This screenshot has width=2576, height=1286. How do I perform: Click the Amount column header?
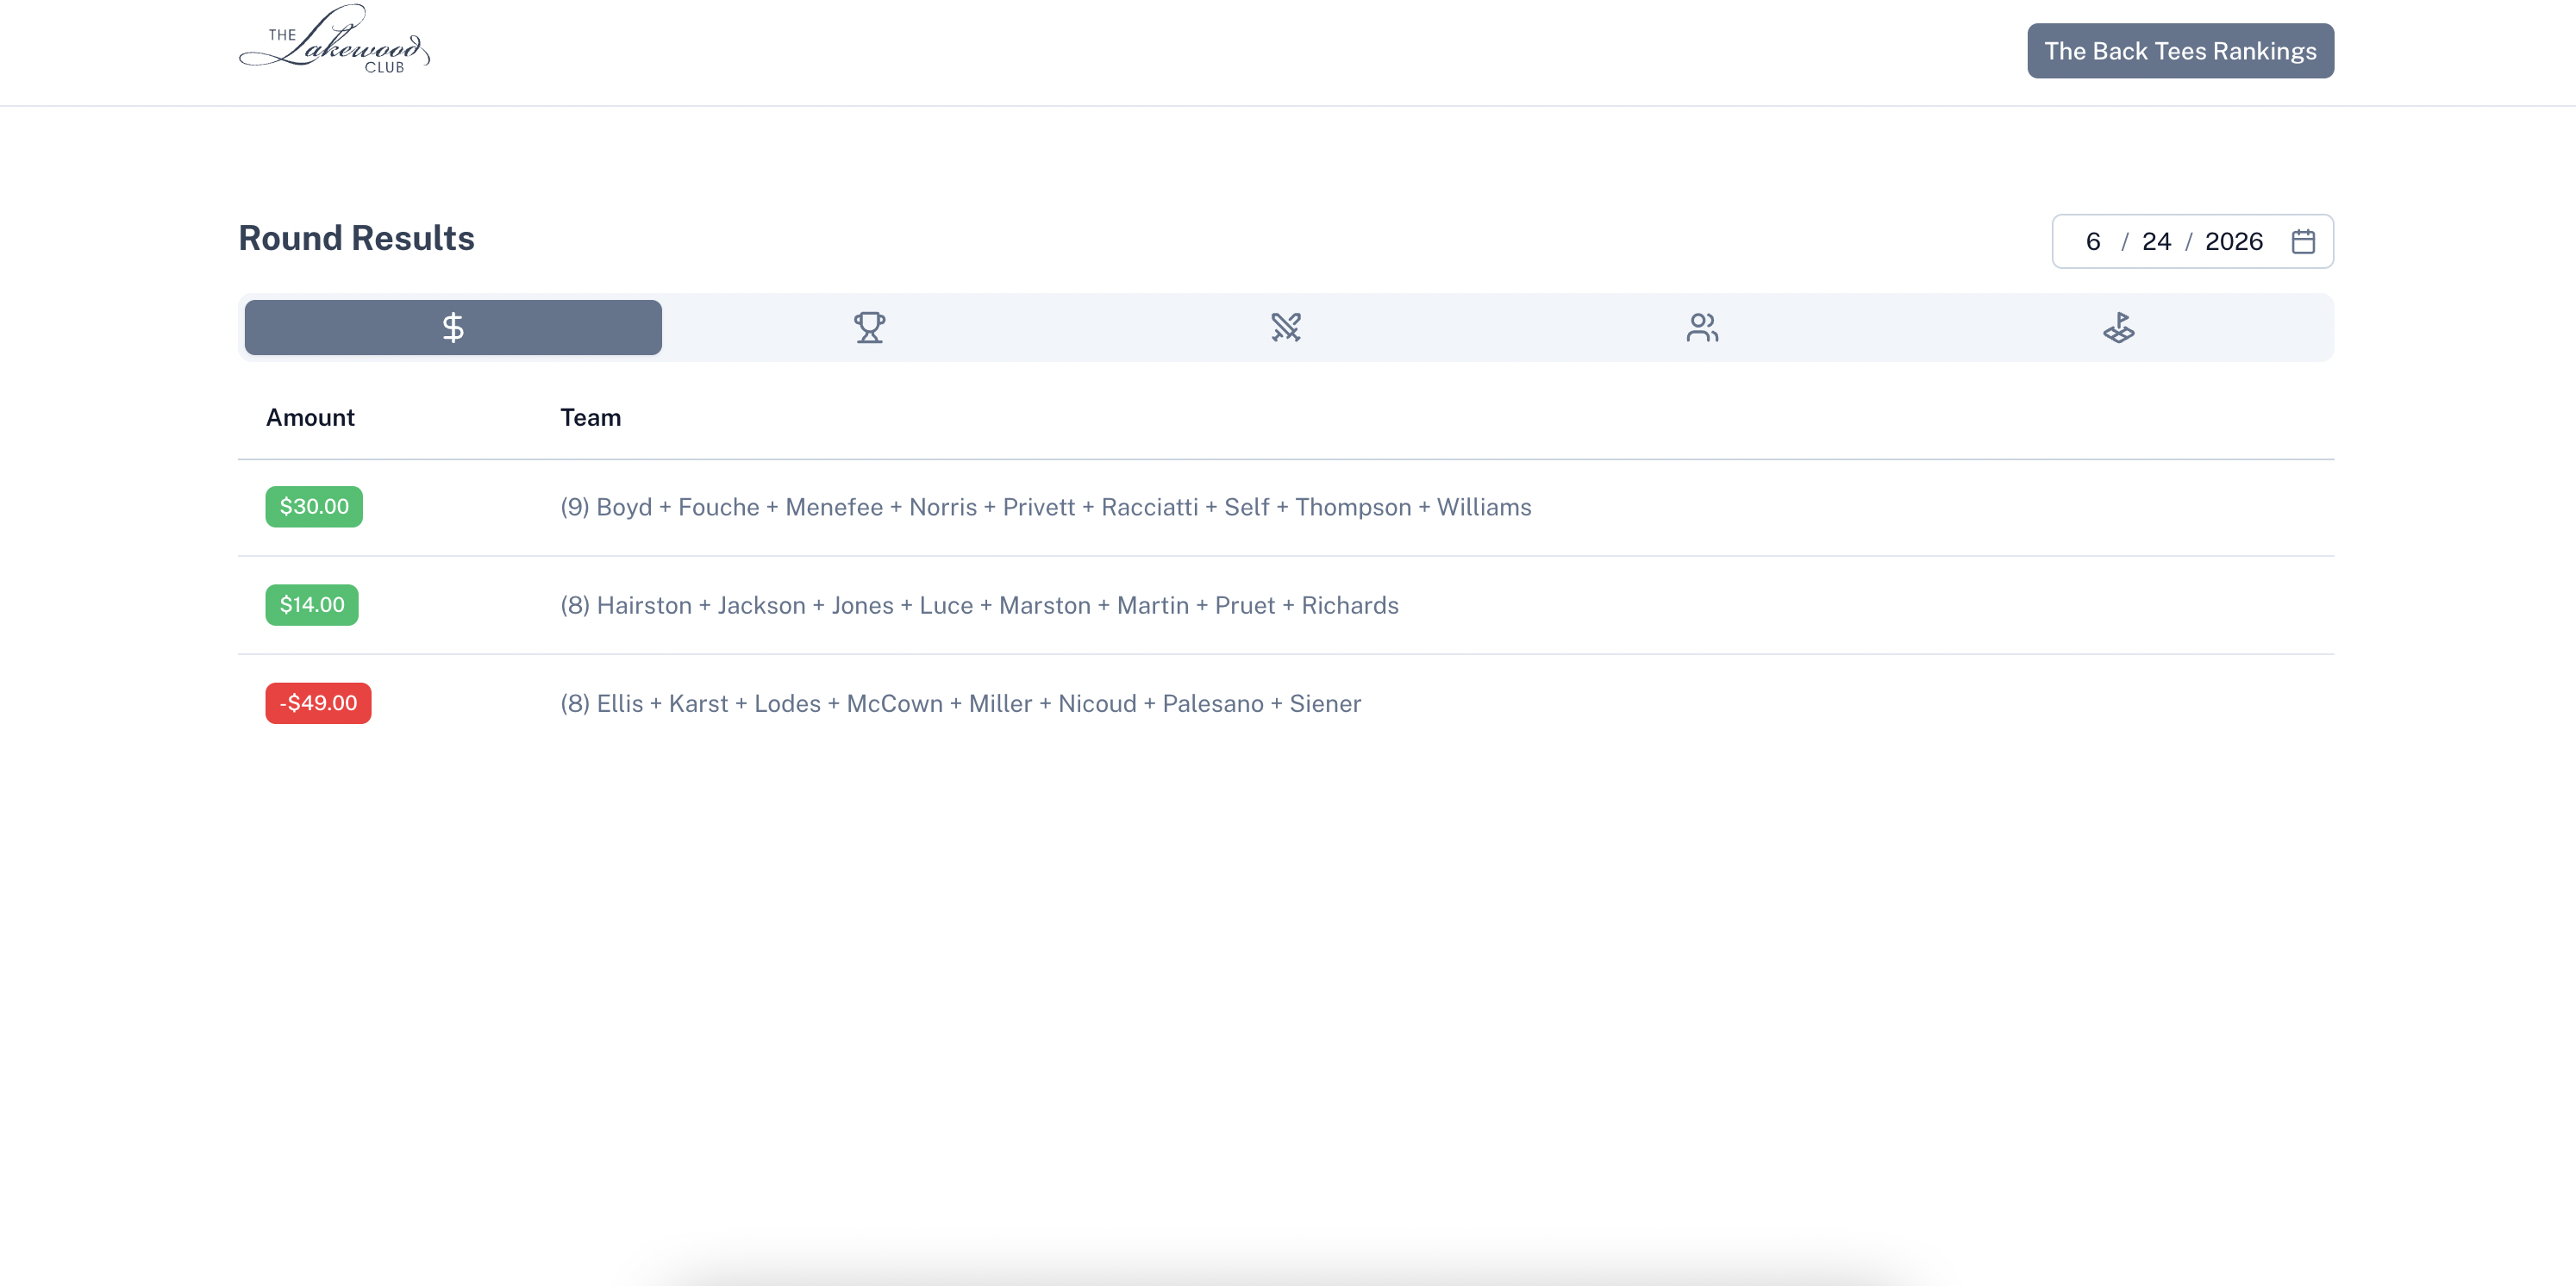click(310, 418)
